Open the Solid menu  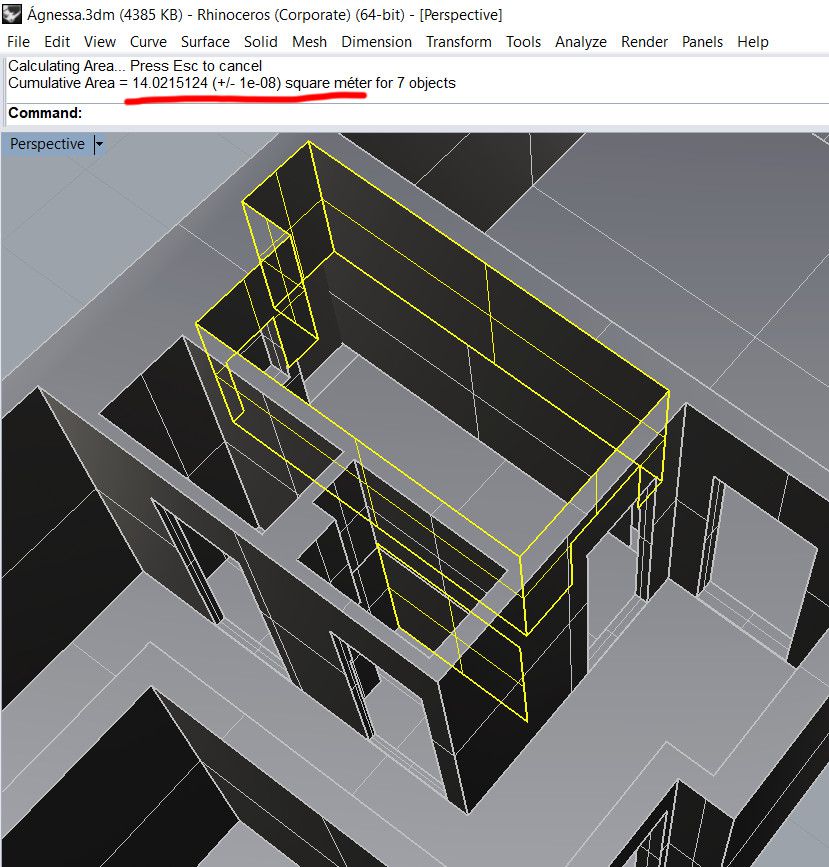[260, 42]
